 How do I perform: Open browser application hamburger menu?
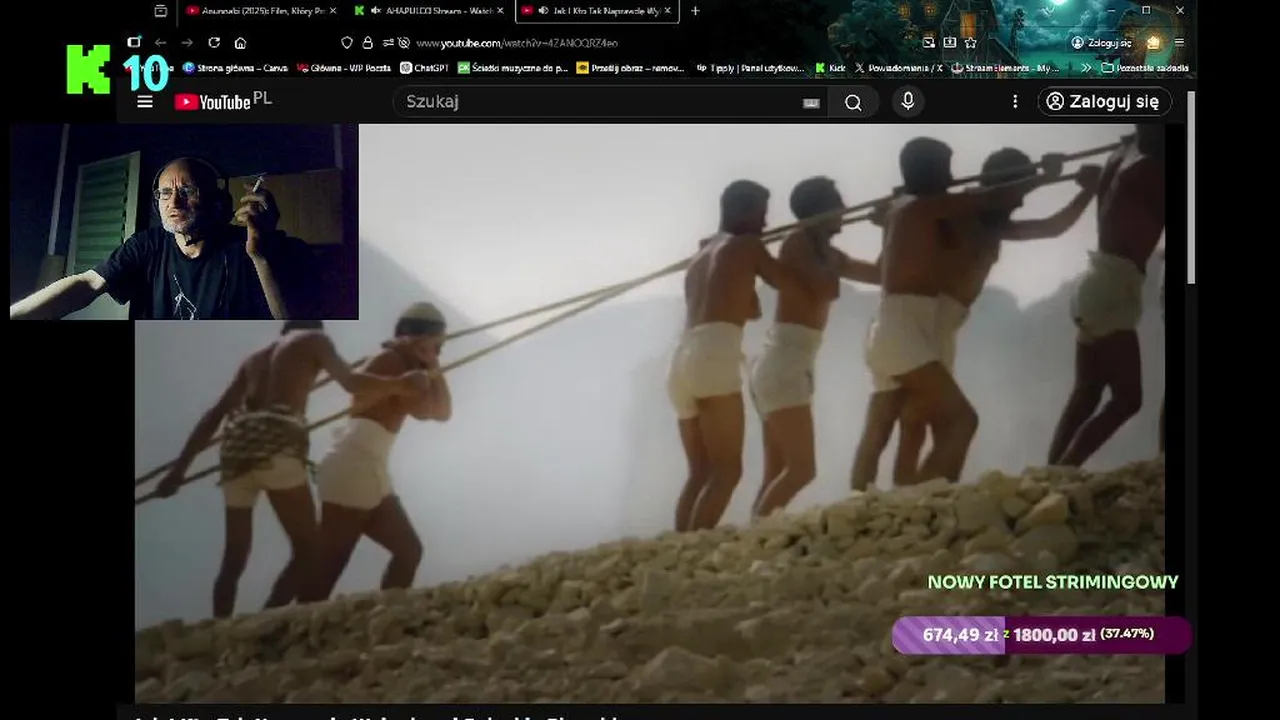[1179, 43]
